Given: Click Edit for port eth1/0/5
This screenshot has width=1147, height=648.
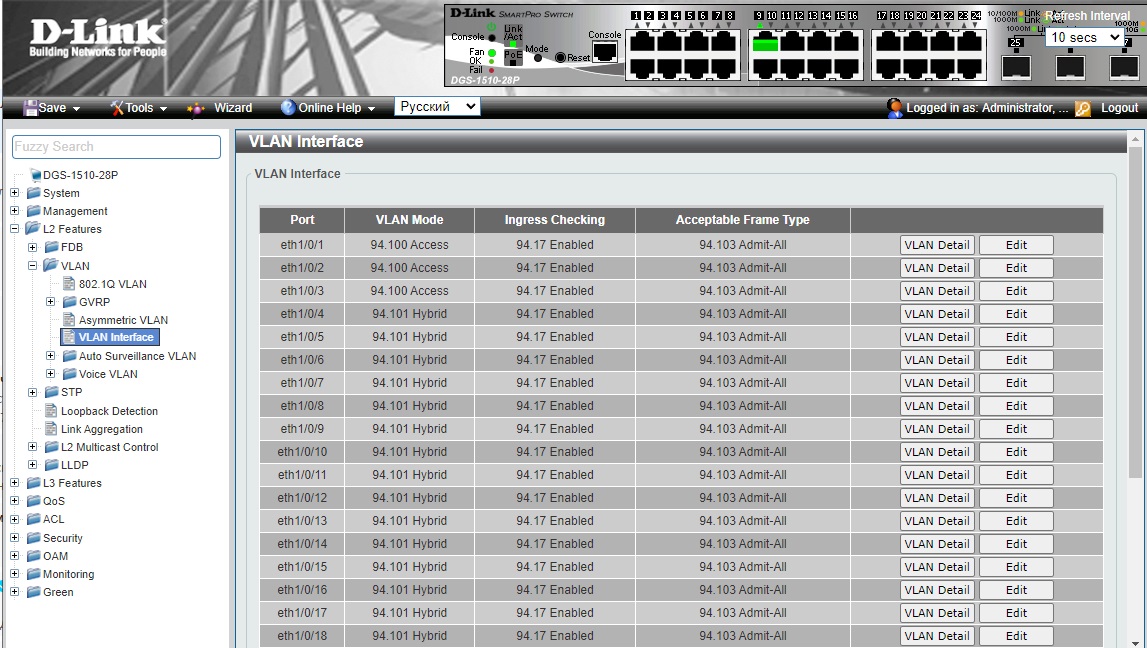Looking at the screenshot, I should tap(1016, 337).
